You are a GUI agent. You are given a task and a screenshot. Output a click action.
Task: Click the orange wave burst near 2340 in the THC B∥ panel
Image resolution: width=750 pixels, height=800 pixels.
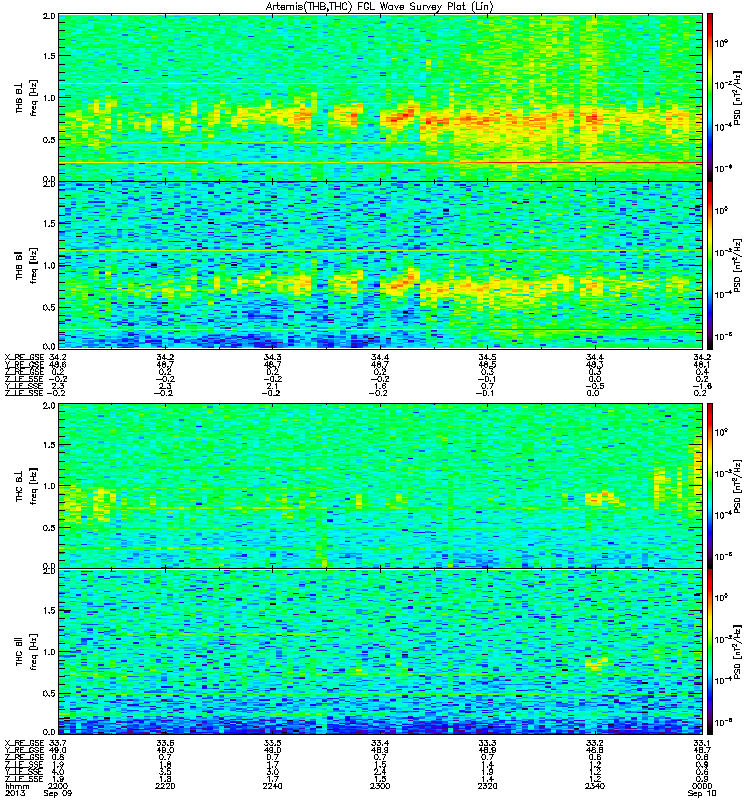597,663
